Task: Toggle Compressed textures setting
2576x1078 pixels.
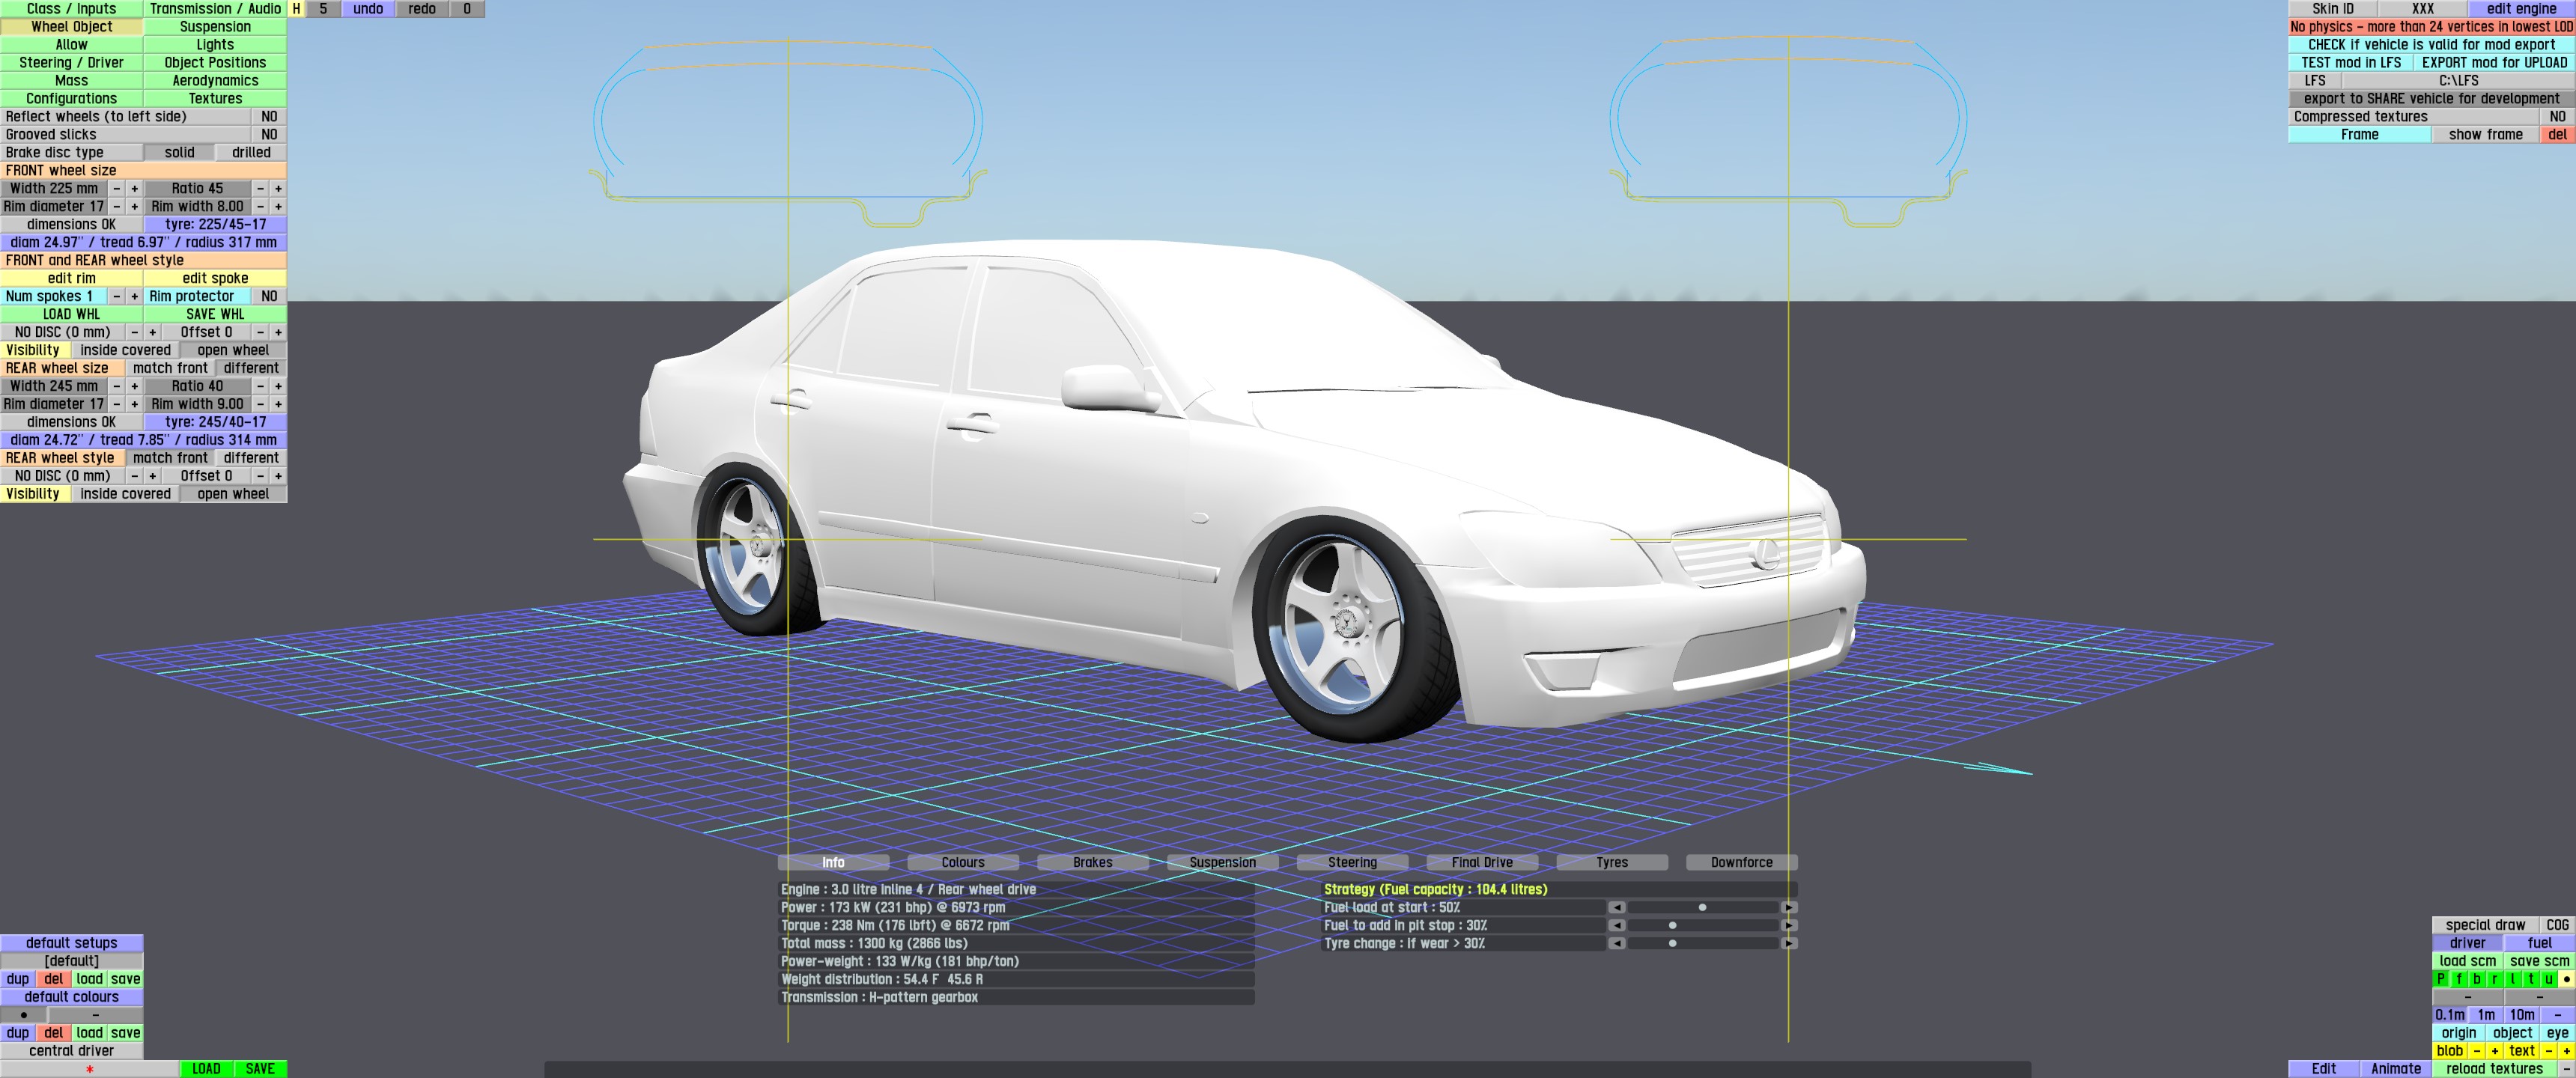Action: [x=2557, y=116]
